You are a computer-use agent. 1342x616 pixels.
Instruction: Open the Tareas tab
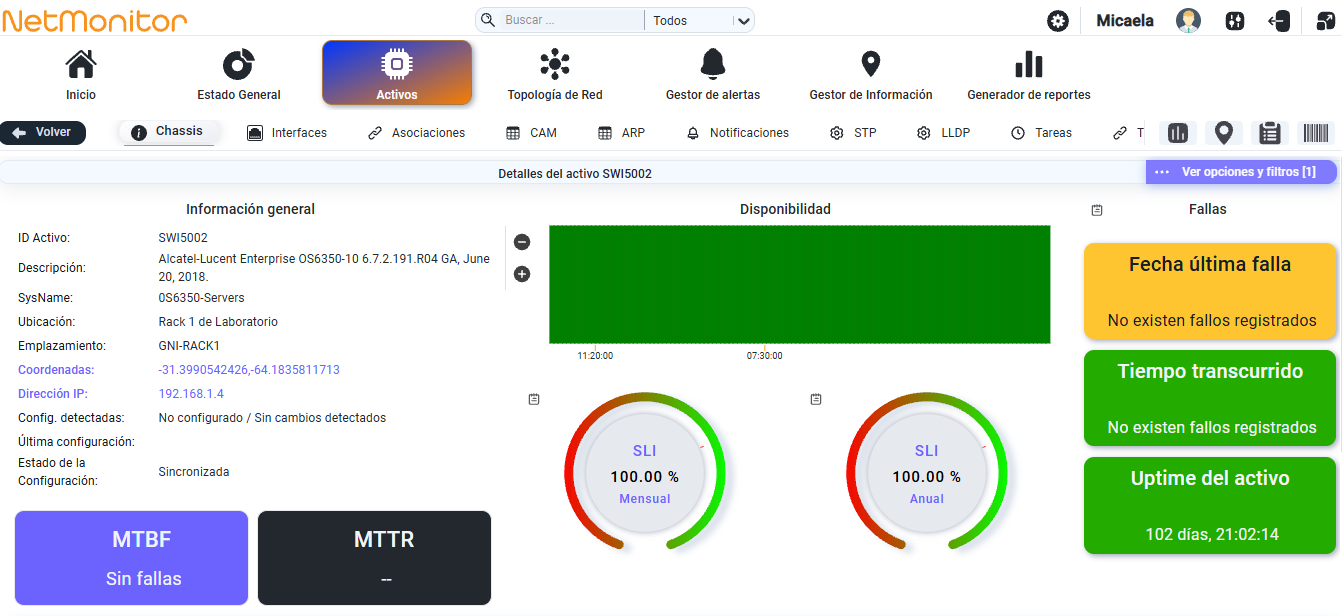(1041, 133)
